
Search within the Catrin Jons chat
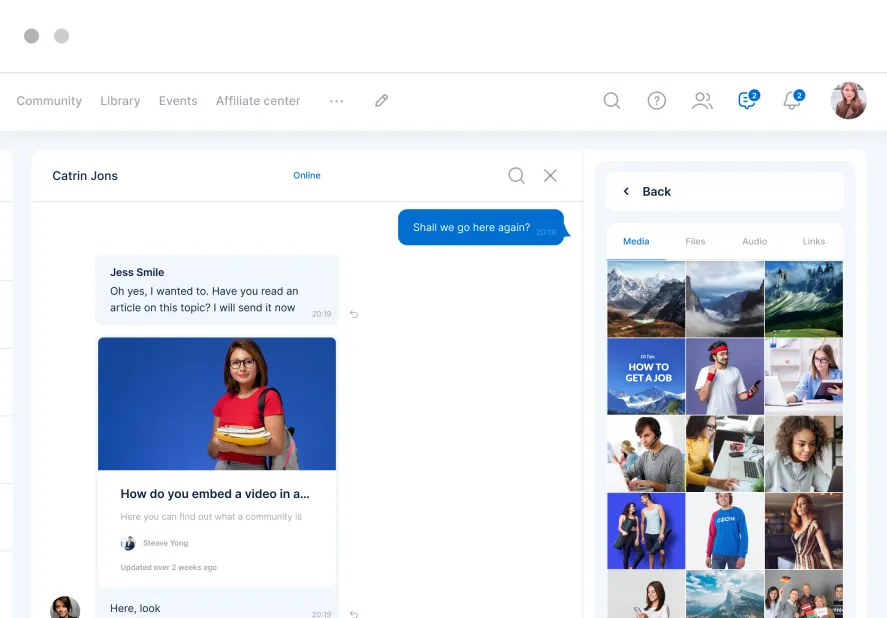click(516, 176)
